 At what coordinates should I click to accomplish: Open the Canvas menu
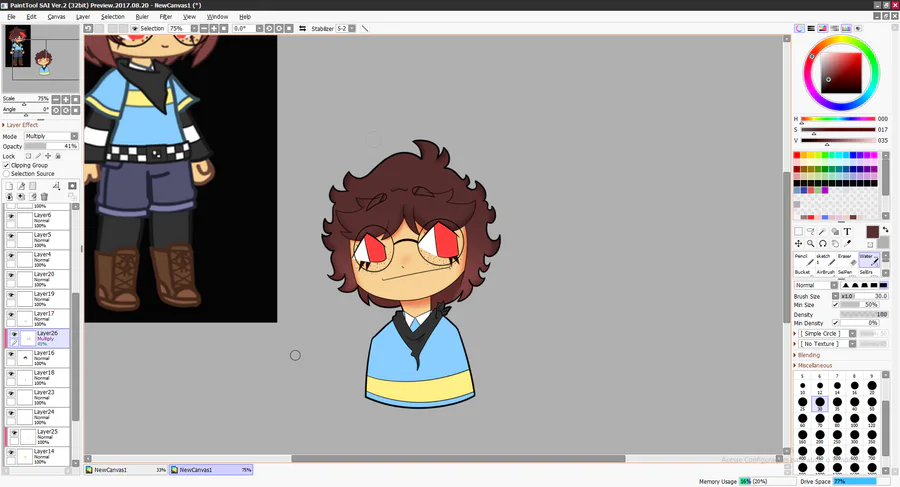(56, 17)
